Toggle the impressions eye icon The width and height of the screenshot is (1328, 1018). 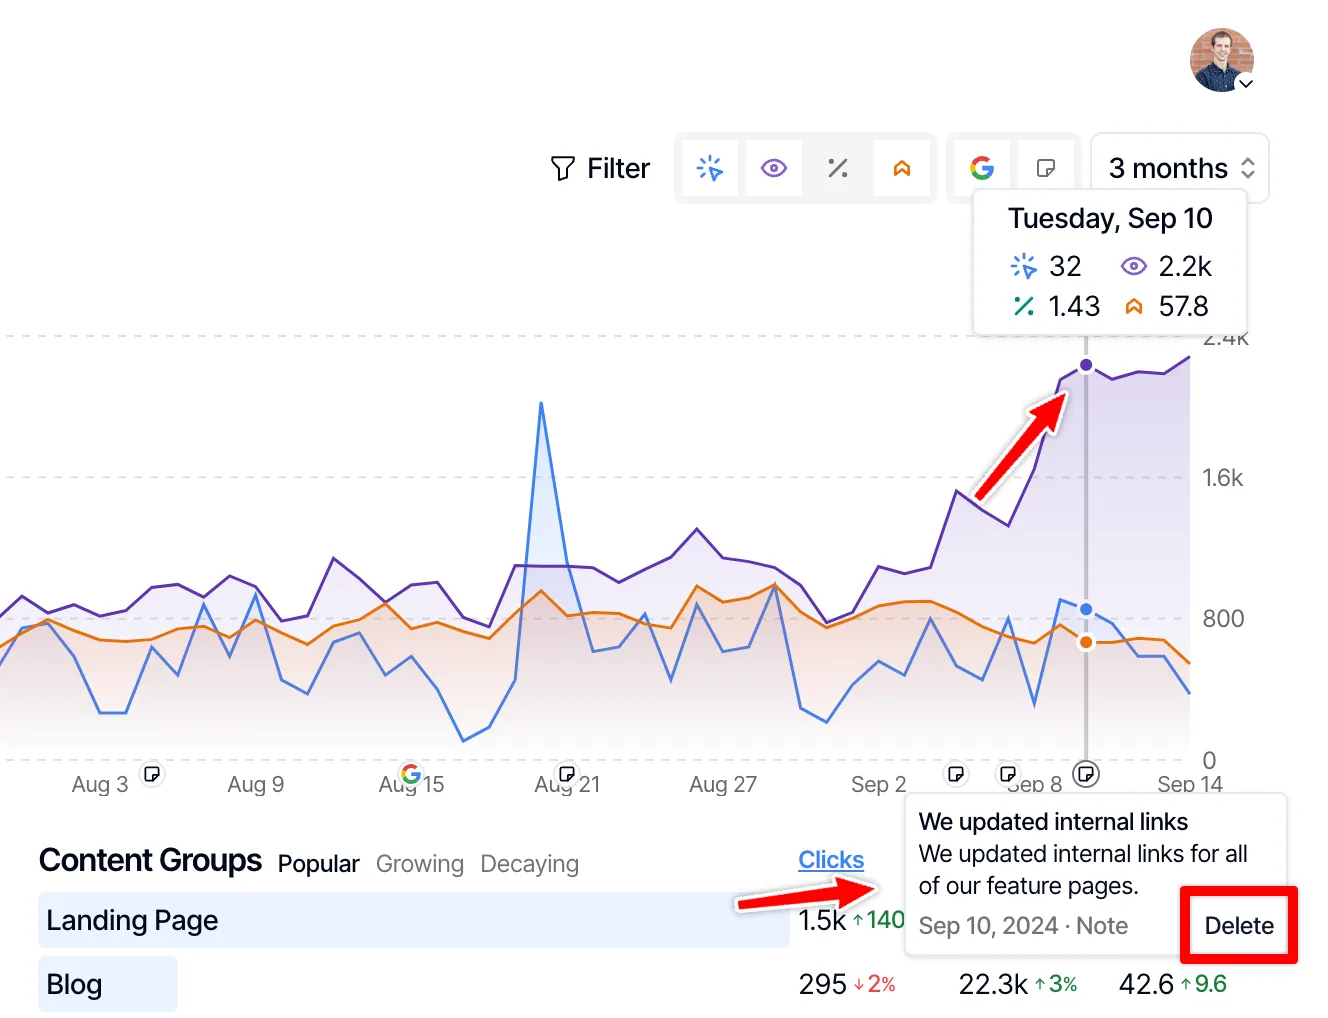(x=774, y=168)
